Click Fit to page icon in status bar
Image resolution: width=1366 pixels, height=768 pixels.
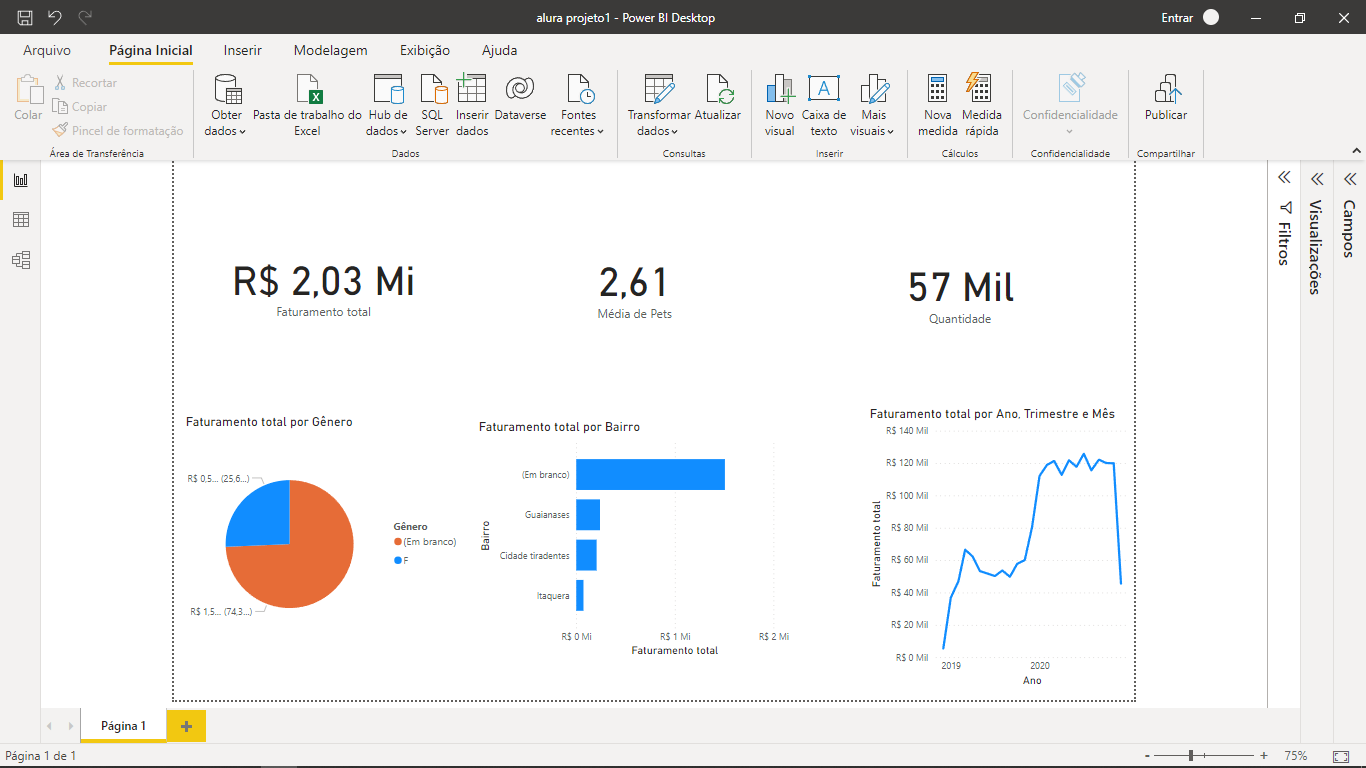(x=1341, y=756)
